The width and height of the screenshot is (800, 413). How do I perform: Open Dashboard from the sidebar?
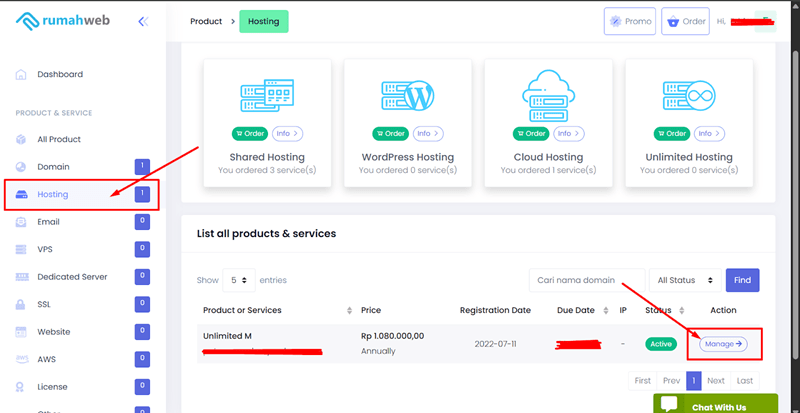coord(60,75)
